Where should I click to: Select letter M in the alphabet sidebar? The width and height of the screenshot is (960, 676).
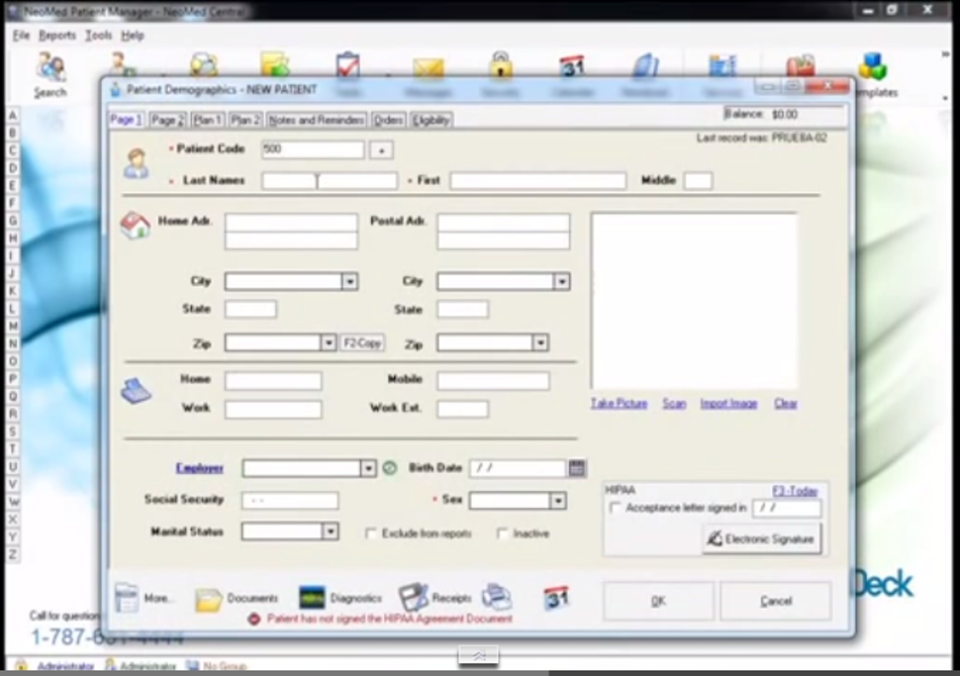(12, 324)
